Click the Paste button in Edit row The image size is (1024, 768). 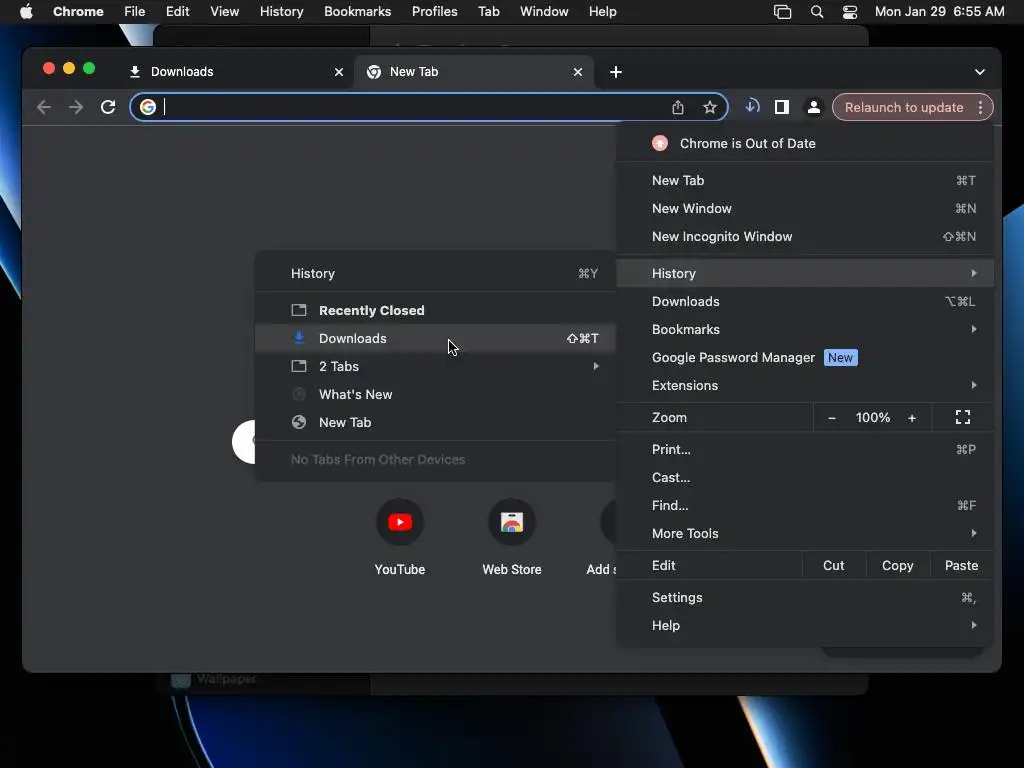click(961, 566)
